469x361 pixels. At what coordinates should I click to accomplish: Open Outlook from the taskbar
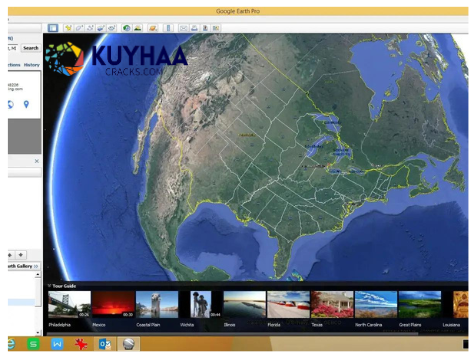pyautogui.click(x=105, y=344)
